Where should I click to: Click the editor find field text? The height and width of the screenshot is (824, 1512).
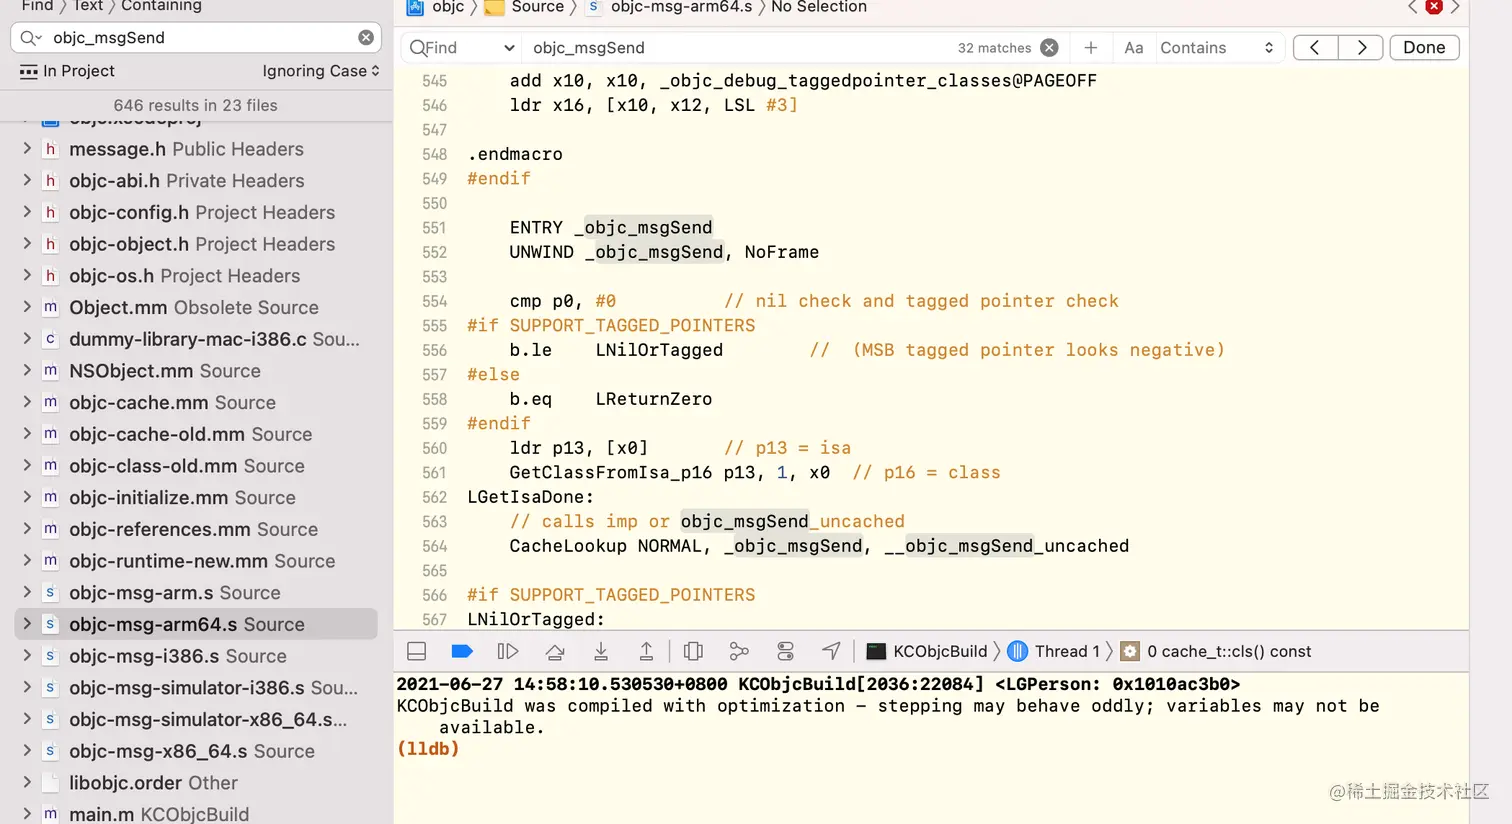(589, 48)
